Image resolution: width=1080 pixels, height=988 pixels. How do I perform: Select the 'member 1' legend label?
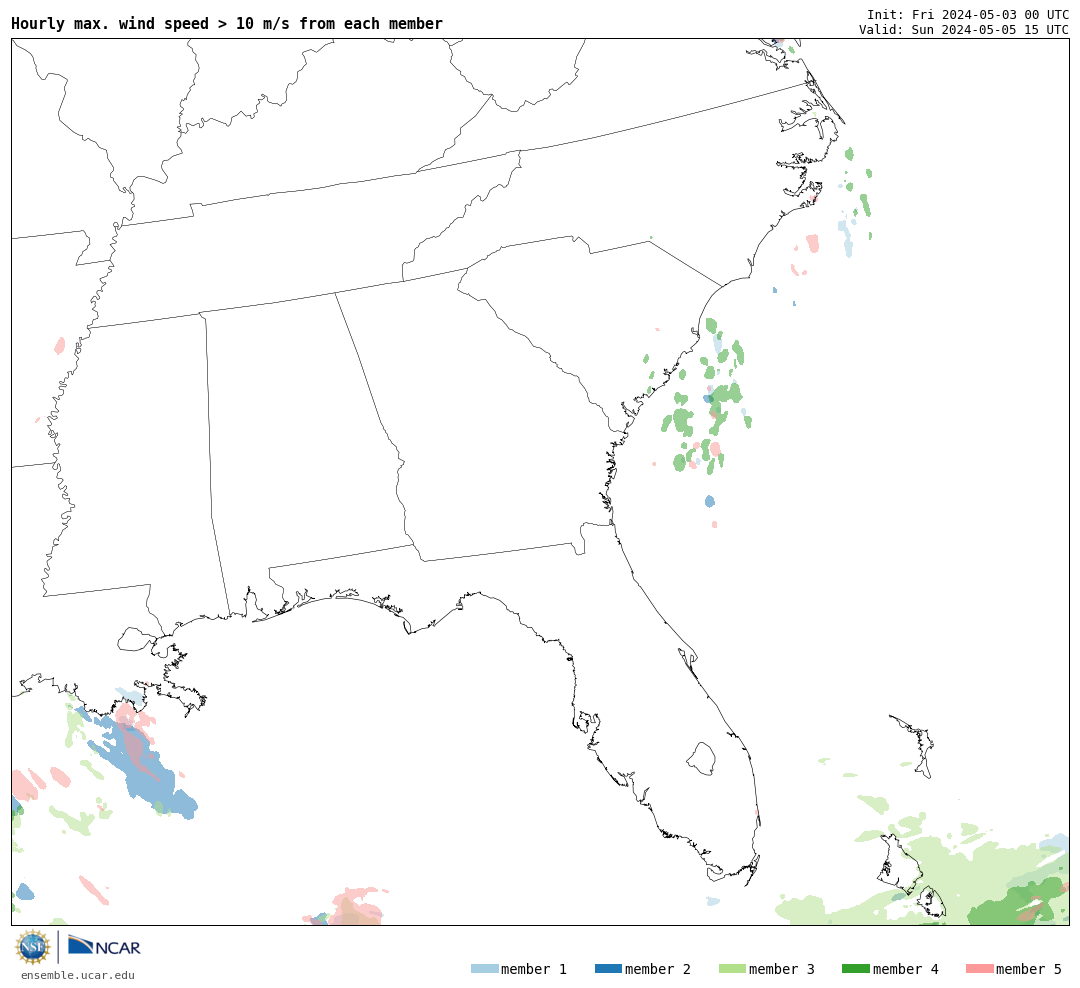pos(534,969)
